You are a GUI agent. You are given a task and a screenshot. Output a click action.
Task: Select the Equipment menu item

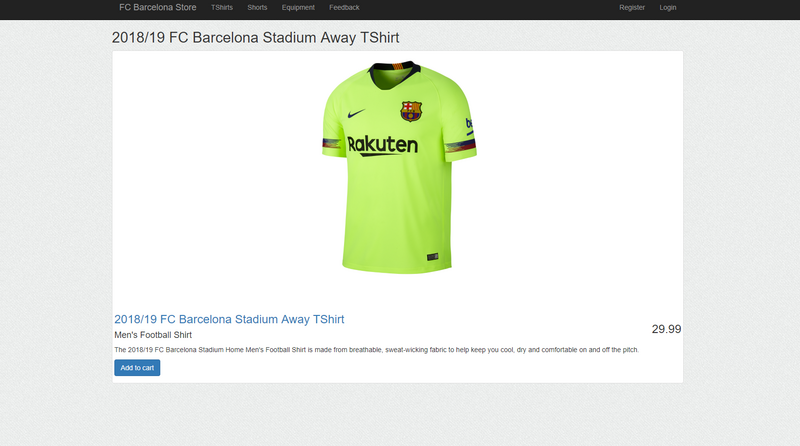pyautogui.click(x=298, y=8)
